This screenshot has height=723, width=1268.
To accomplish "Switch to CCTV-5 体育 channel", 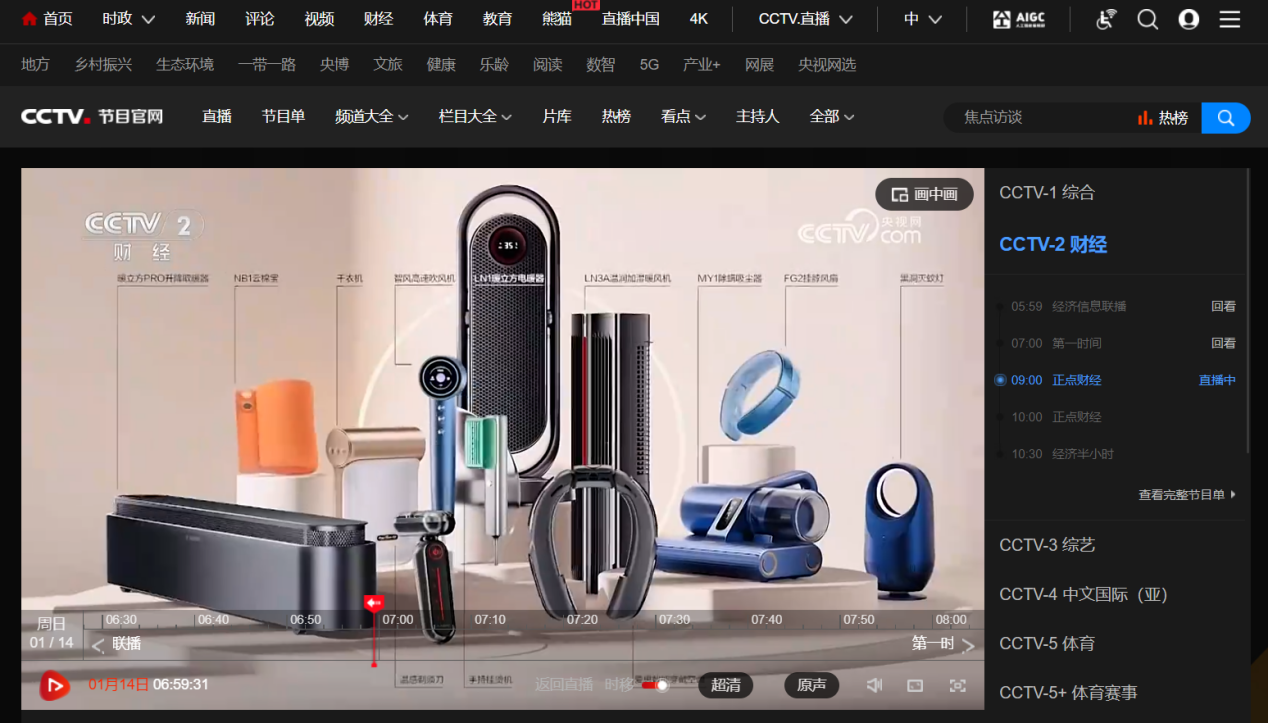I will click(1047, 644).
